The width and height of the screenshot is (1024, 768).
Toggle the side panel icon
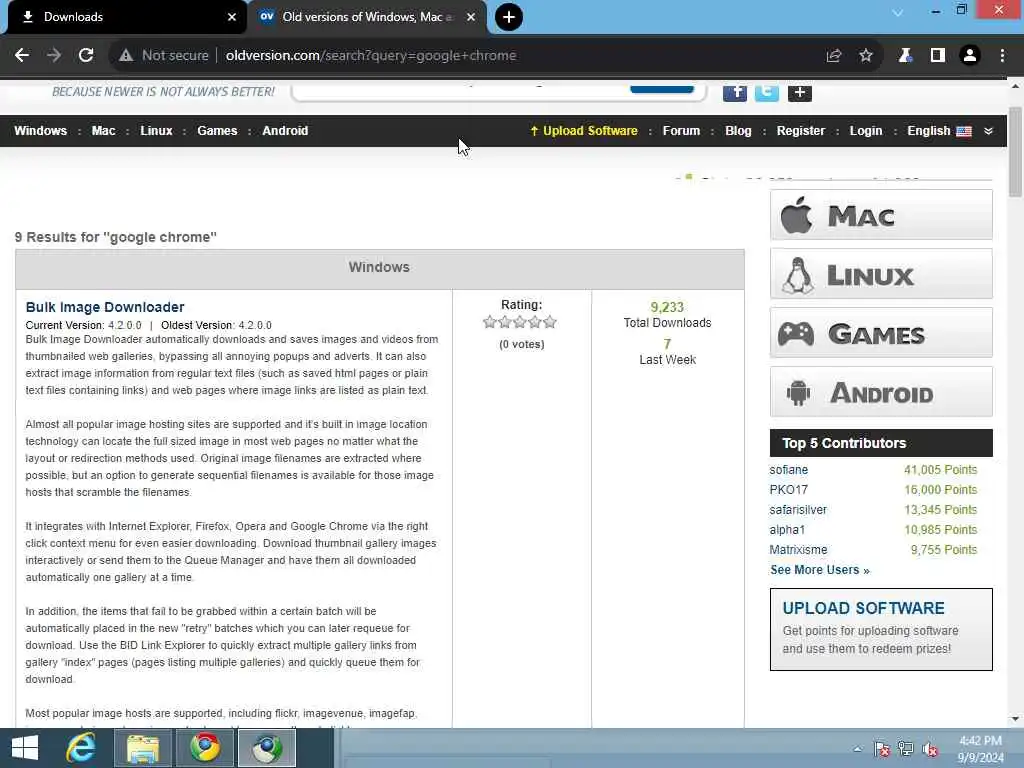pyautogui.click(x=938, y=56)
